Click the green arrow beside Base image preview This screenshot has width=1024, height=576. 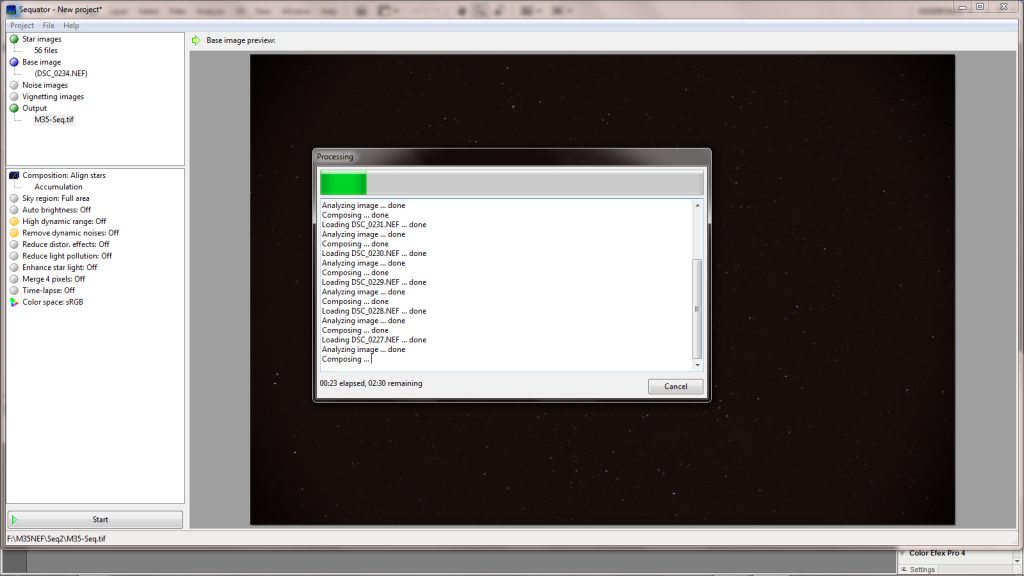198,39
